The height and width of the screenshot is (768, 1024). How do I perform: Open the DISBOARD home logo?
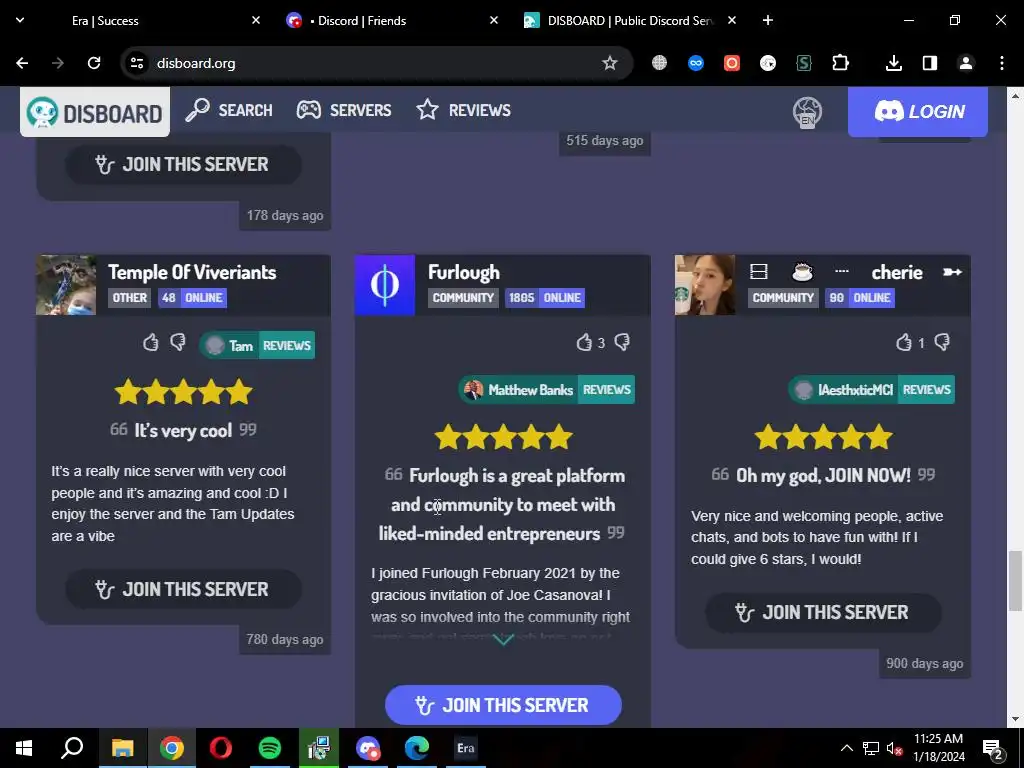click(95, 112)
